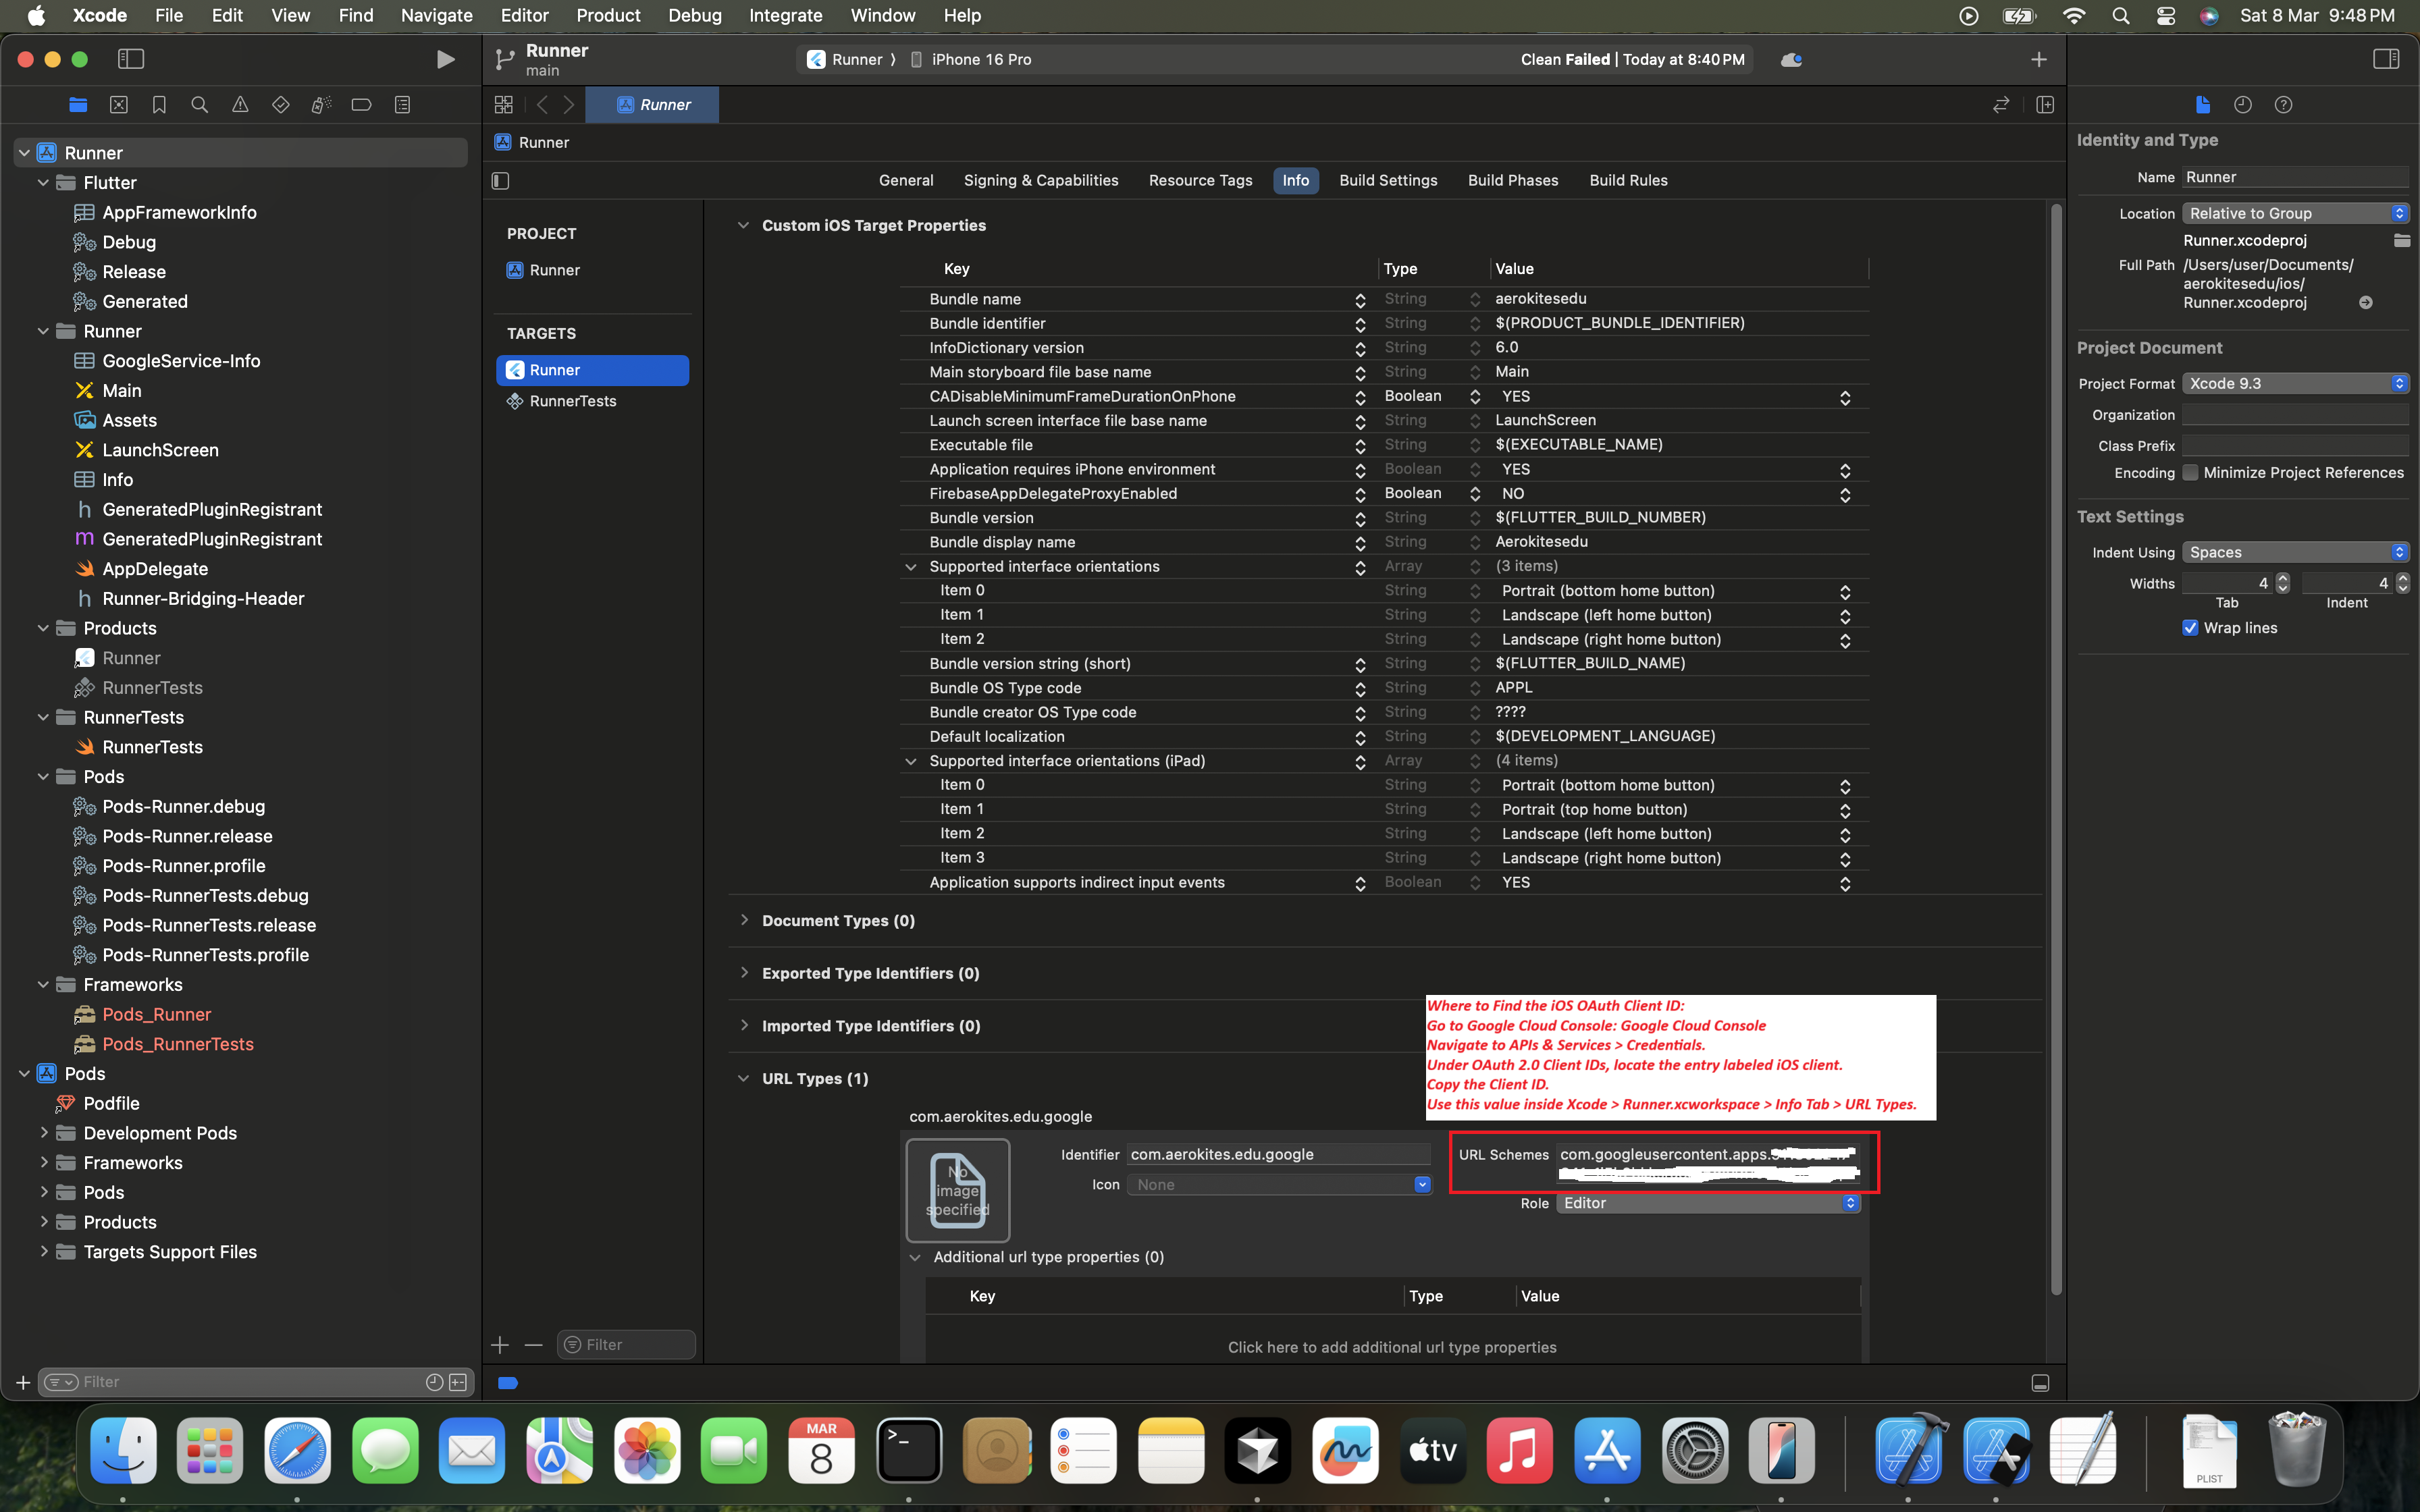Switch to the General tab
This screenshot has width=2420, height=1512.
click(906, 181)
